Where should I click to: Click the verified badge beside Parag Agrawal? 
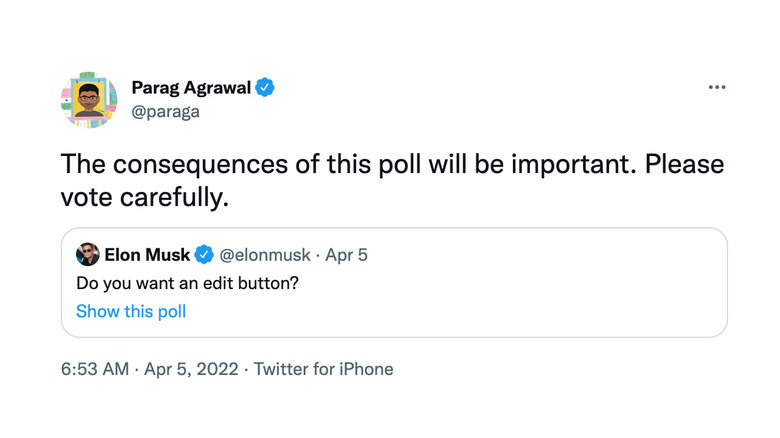tap(265, 88)
